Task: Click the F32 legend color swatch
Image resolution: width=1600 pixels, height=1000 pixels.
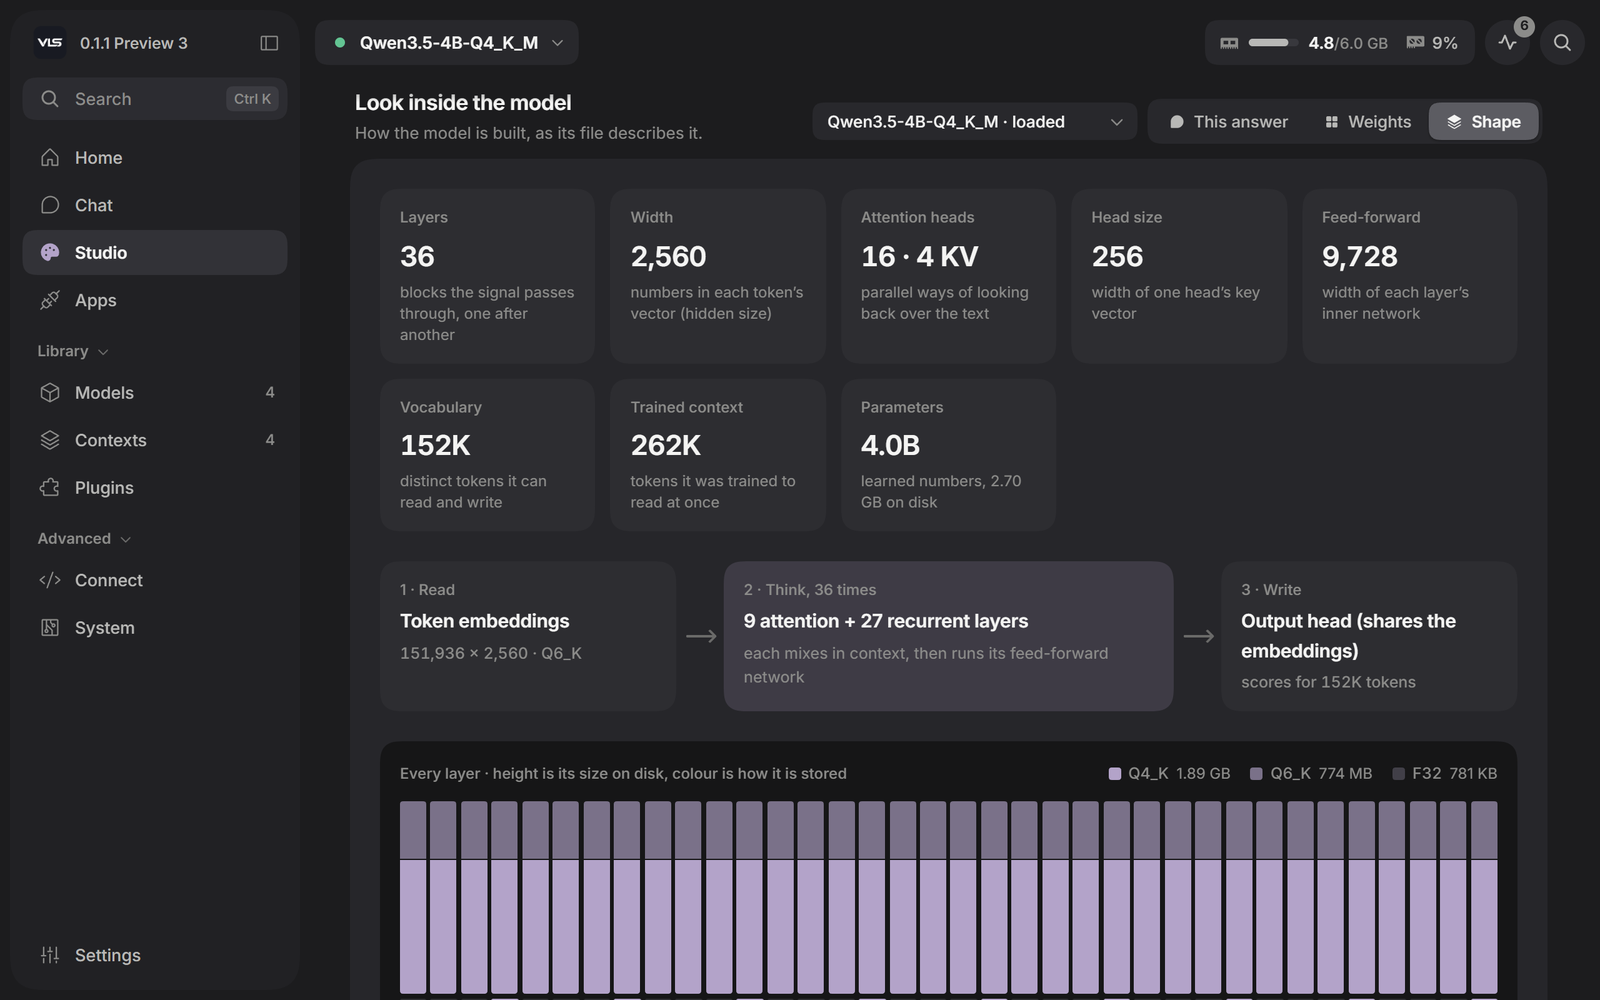Action: [x=1399, y=773]
